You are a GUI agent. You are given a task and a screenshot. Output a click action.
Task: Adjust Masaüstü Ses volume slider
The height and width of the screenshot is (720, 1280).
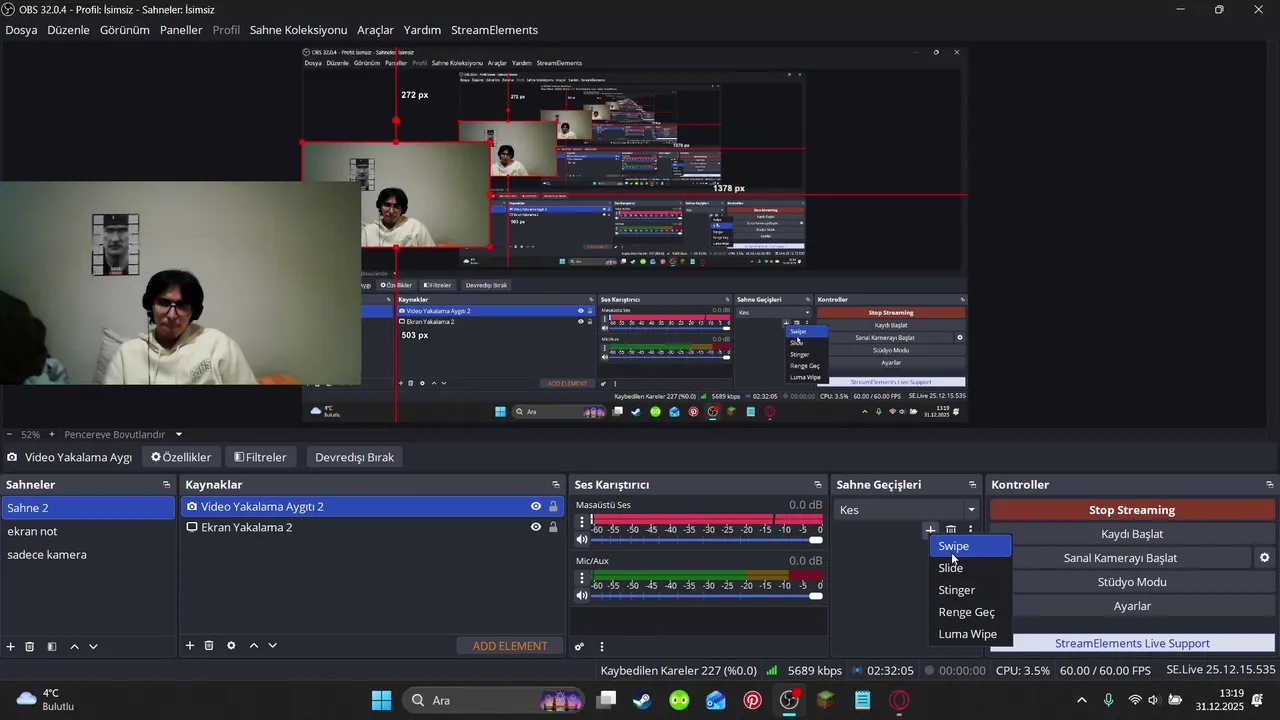(x=707, y=540)
